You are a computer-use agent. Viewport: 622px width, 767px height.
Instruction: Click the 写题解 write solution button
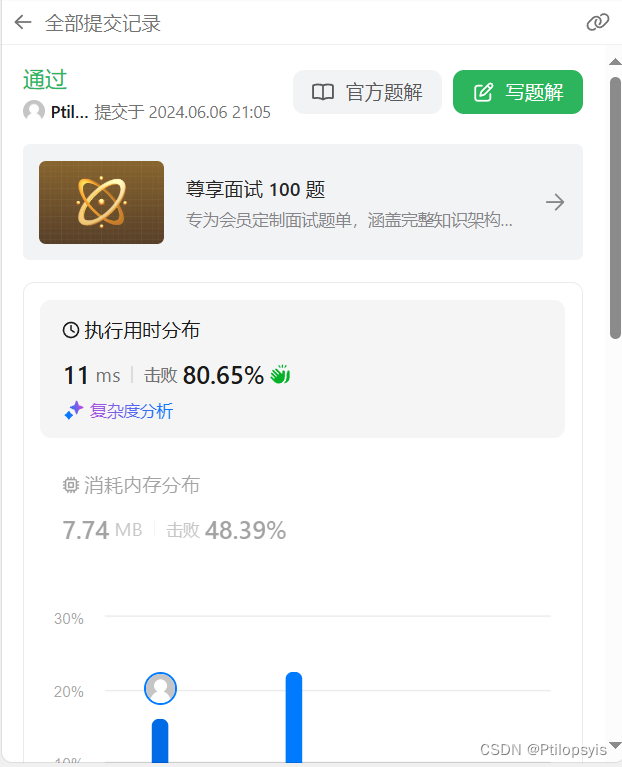coord(518,92)
